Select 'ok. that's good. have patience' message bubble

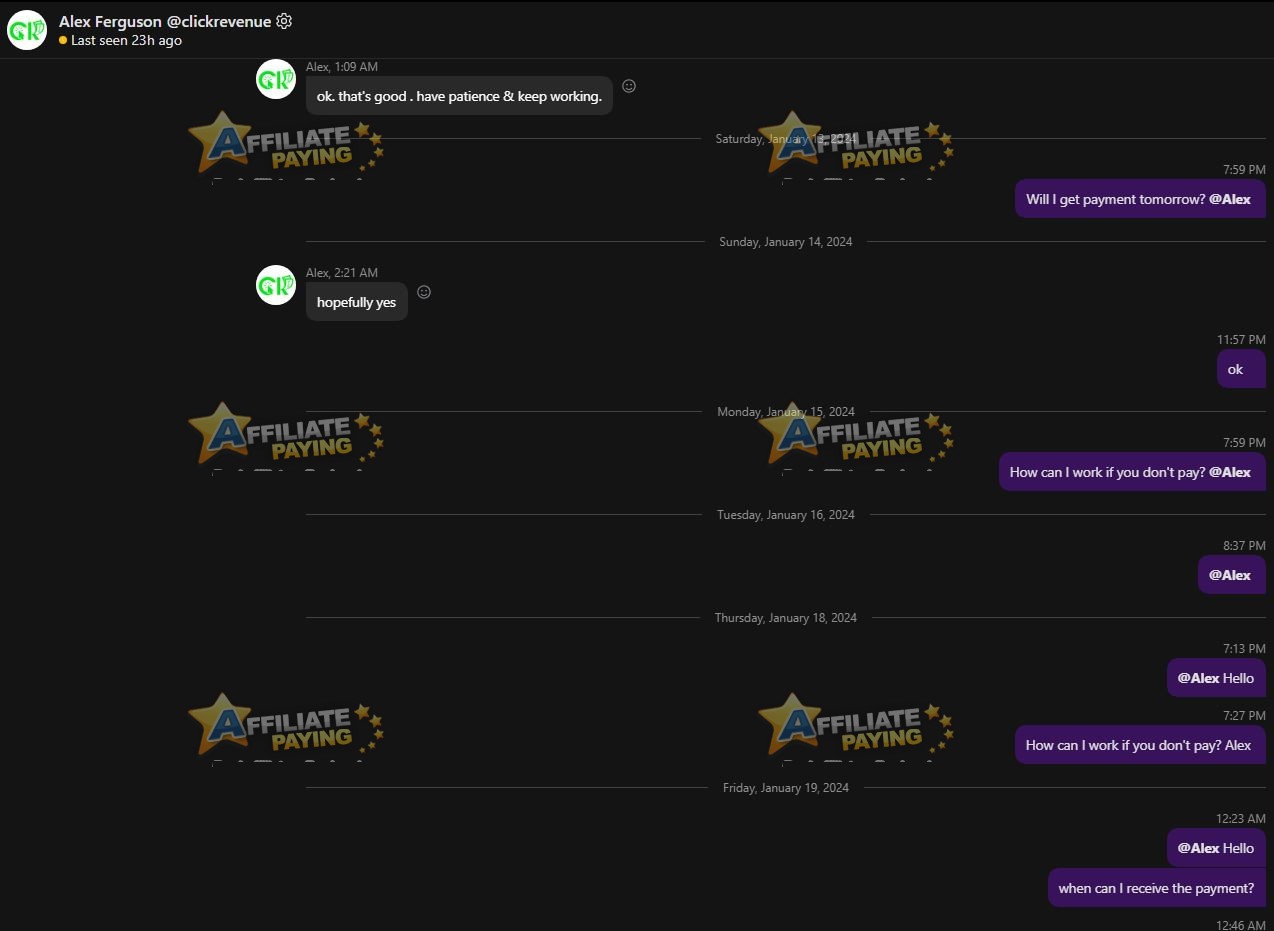(x=459, y=96)
